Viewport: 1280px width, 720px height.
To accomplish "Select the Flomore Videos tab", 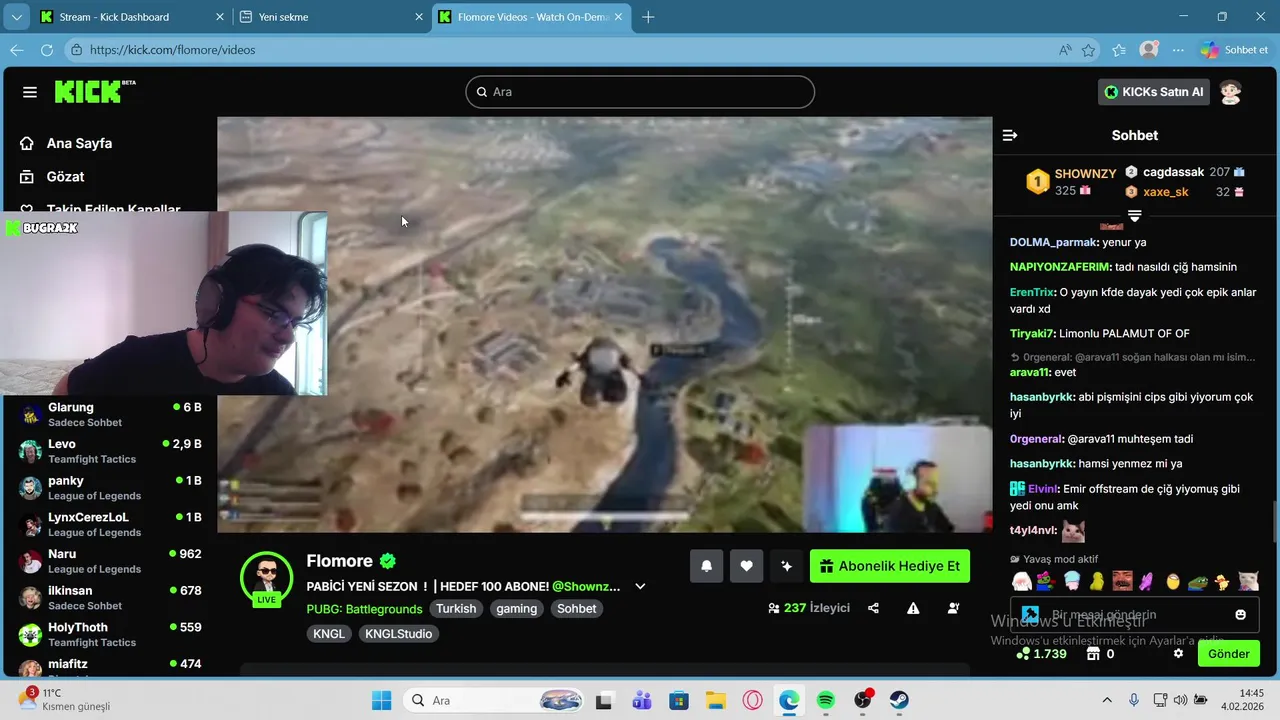I will coord(532,17).
